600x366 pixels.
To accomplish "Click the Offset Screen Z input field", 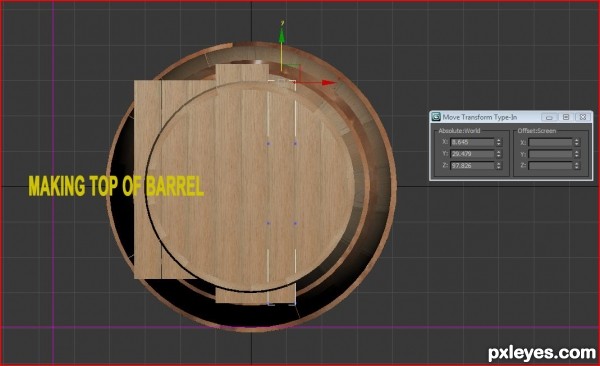I will pos(550,166).
